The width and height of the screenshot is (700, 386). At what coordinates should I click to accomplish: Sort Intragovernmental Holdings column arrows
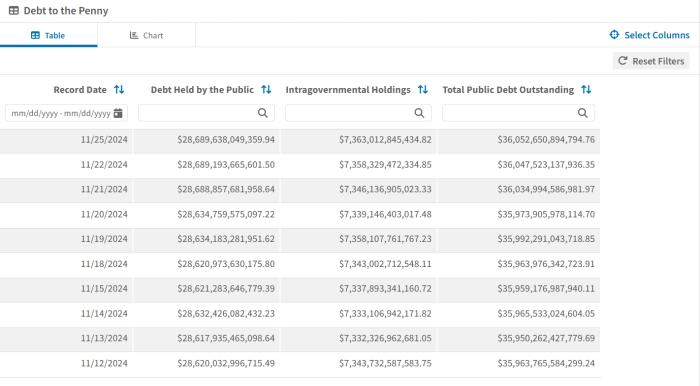[423, 89]
